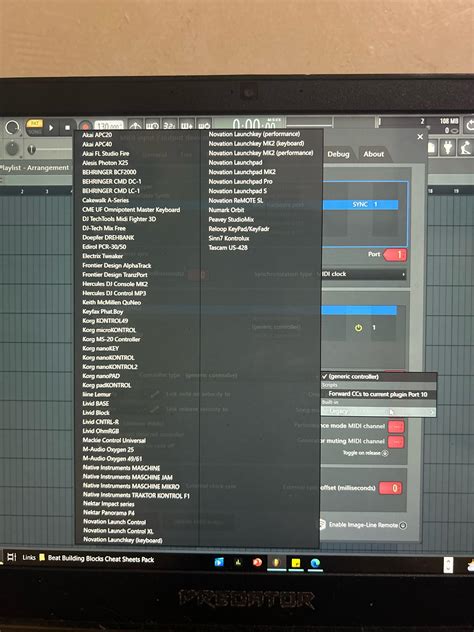Expand the Legacy submenu
This screenshot has height=632, width=474.
tap(378, 412)
